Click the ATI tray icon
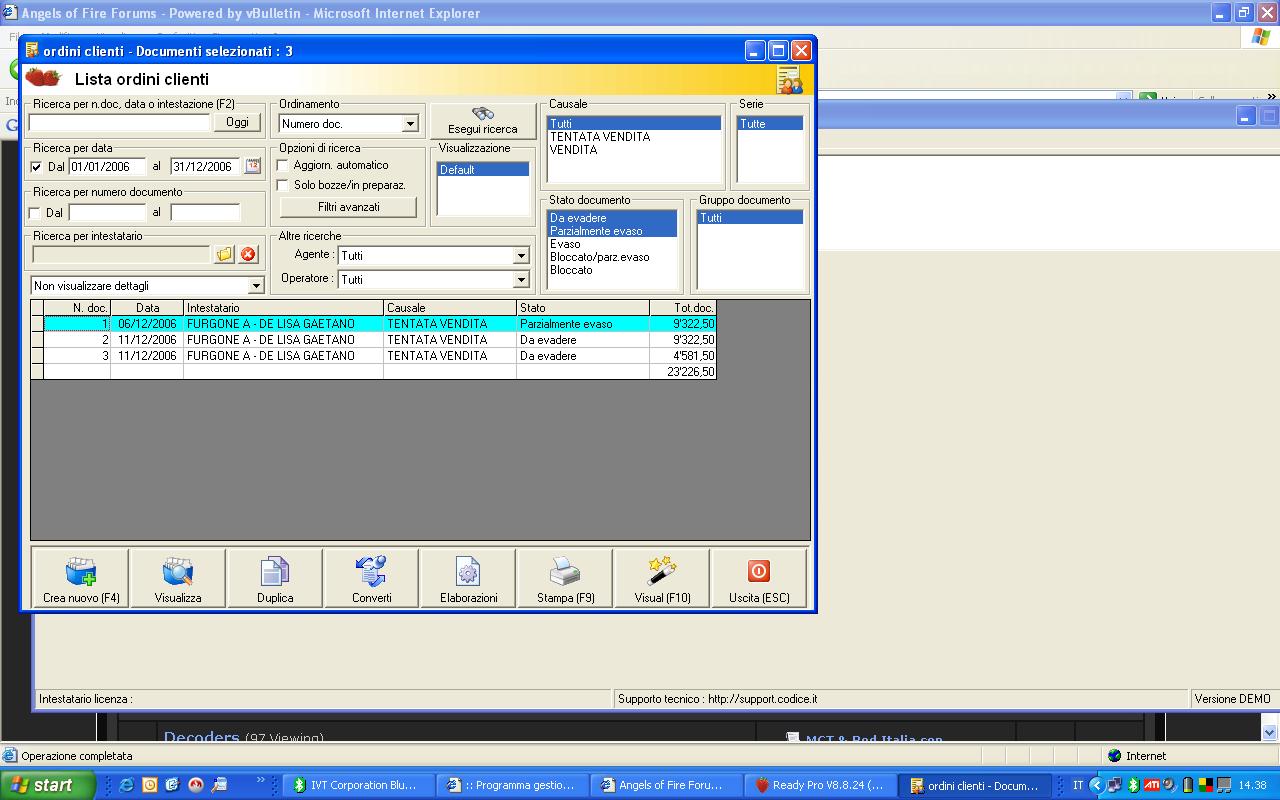 [x=1151, y=785]
